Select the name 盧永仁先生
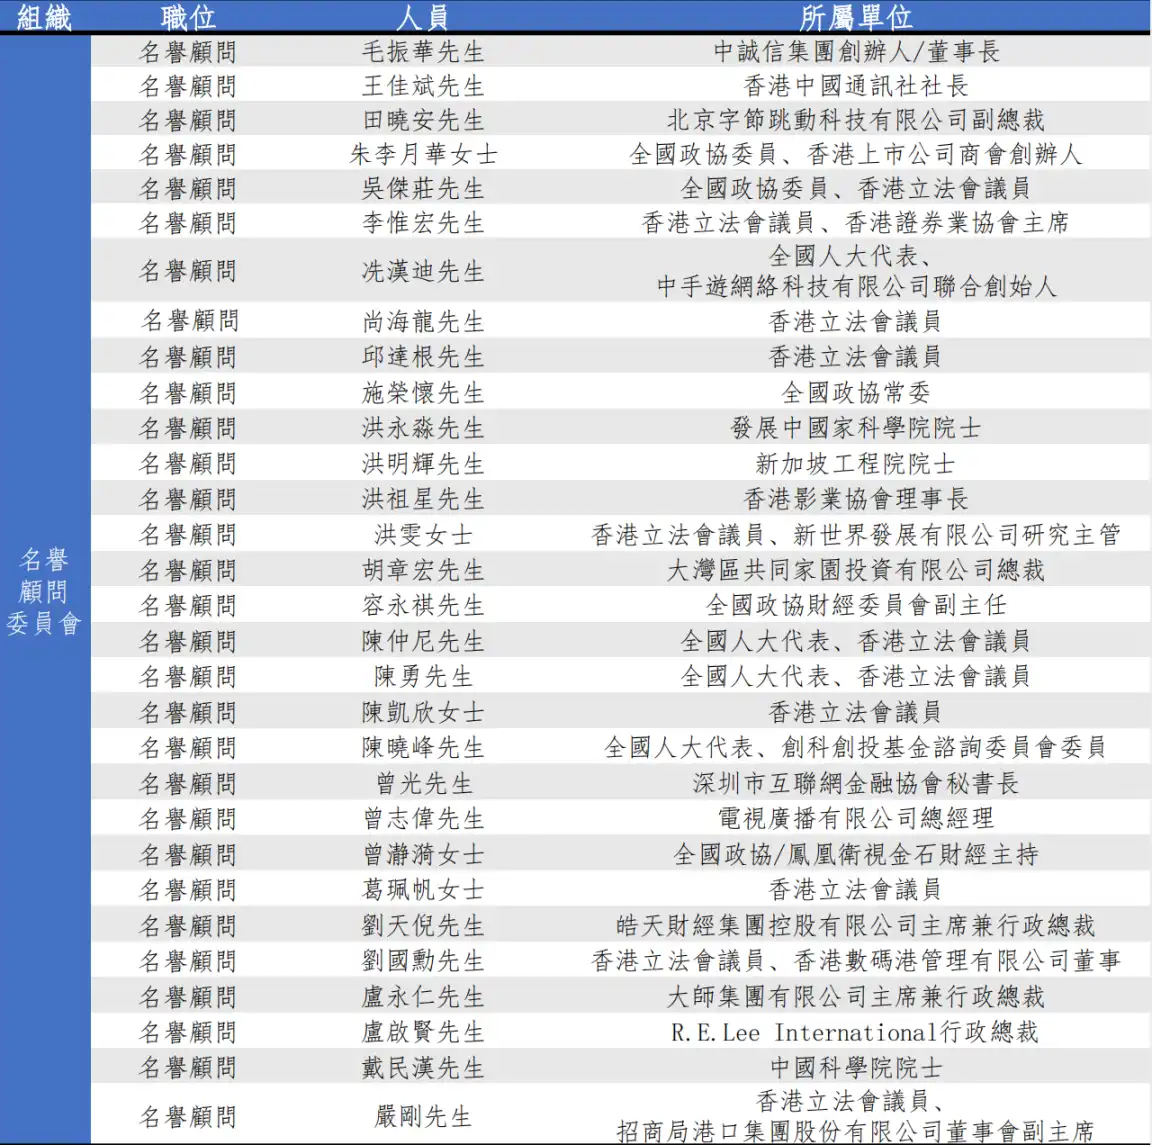This screenshot has width=1152, height=1145. click(423, 997)
